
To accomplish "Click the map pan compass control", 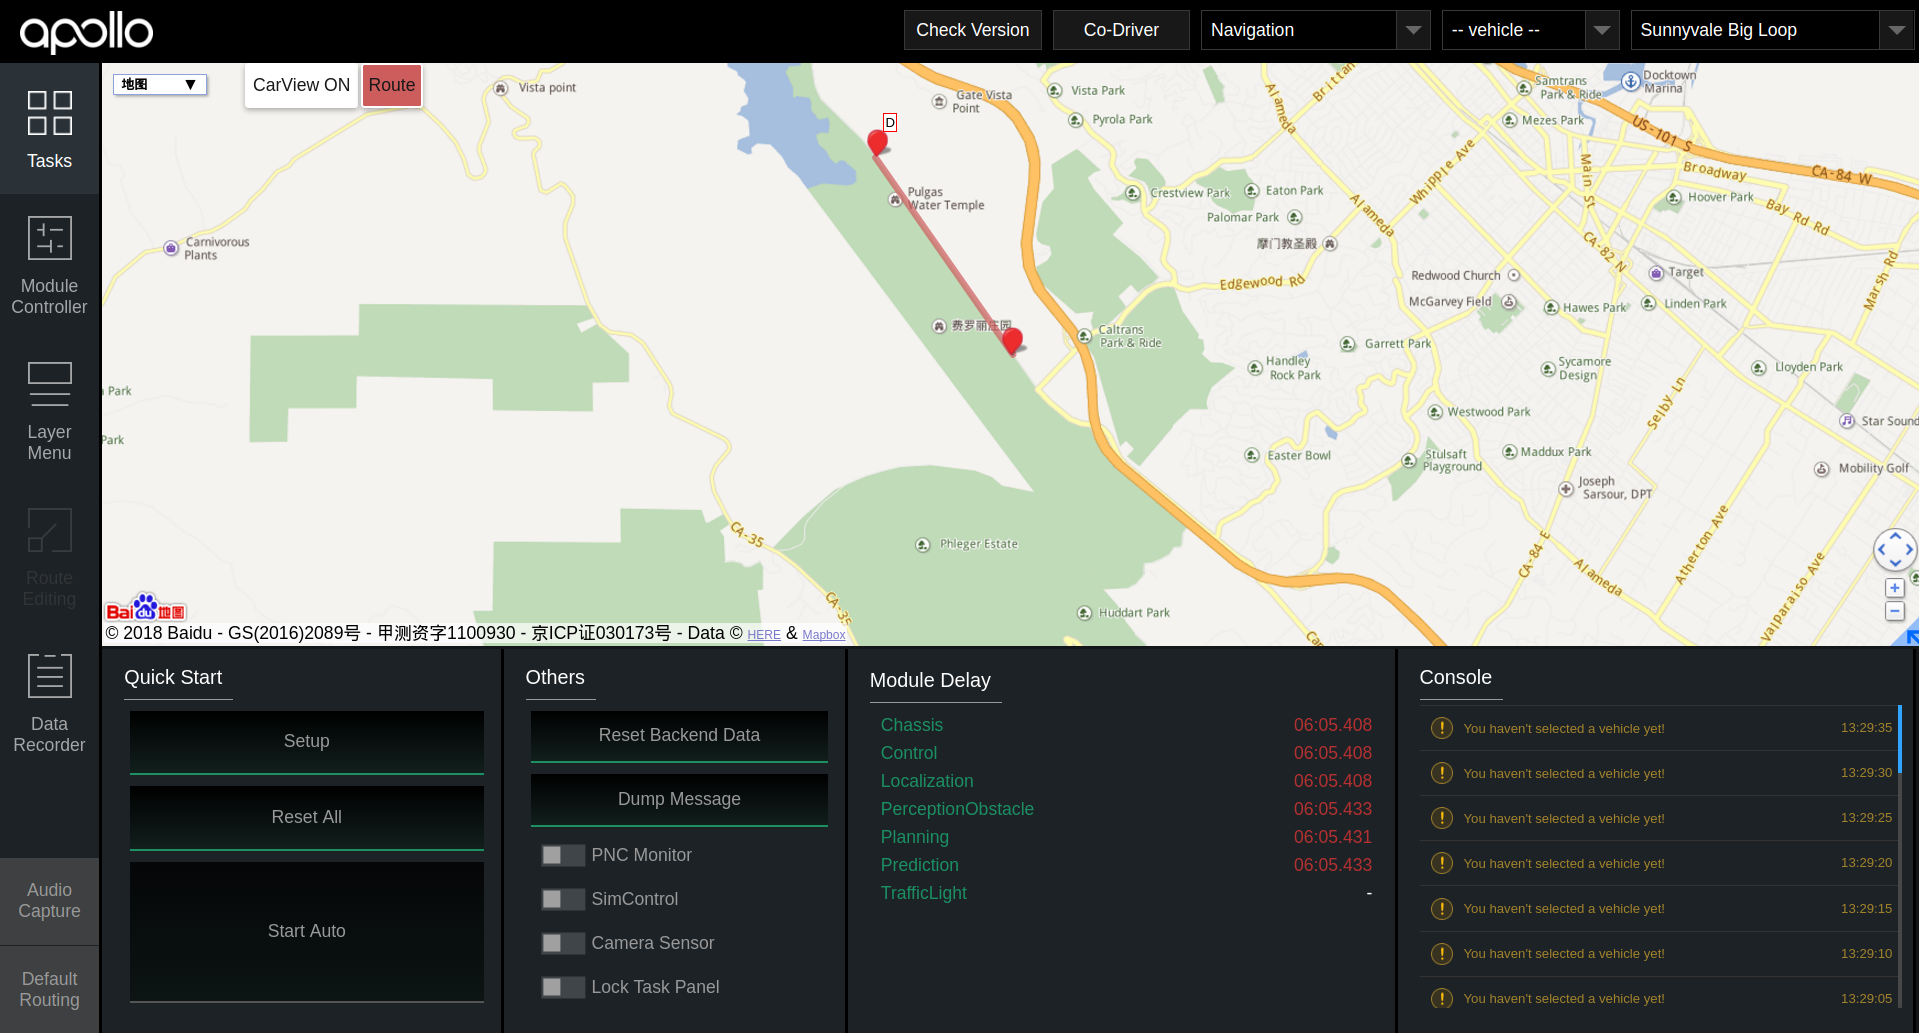I will 1894,549.
